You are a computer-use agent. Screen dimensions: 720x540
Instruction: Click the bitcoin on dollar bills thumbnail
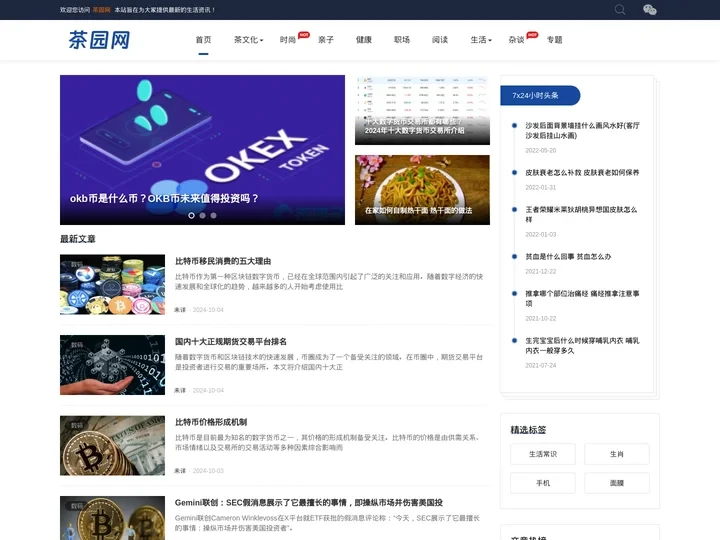pyautogui.click(x=112, y=445)
